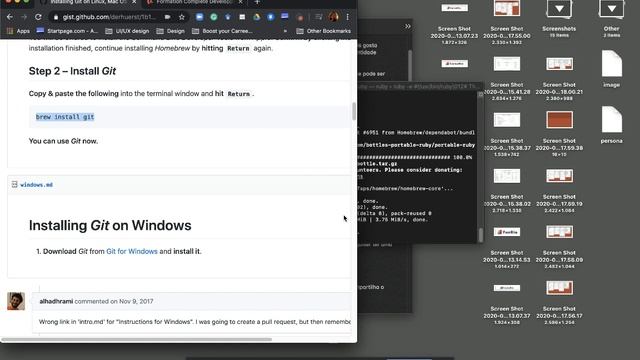Click alhadhrami's avatar image
Screen dimensions: 640x360
[16, 301]
